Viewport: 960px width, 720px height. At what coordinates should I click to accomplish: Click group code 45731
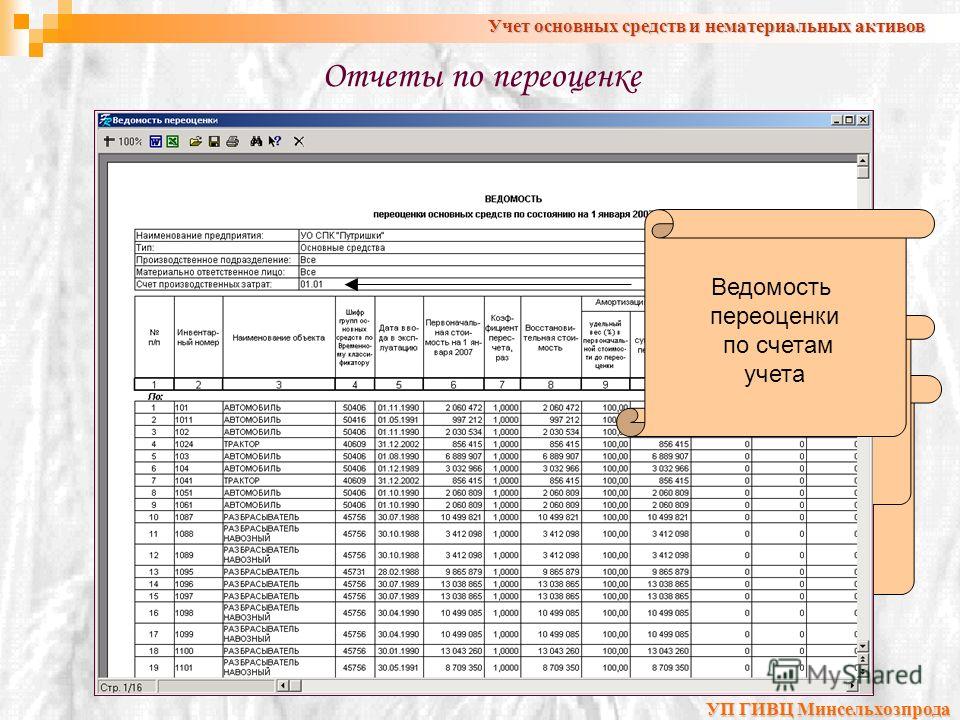(x=354, y=572)
